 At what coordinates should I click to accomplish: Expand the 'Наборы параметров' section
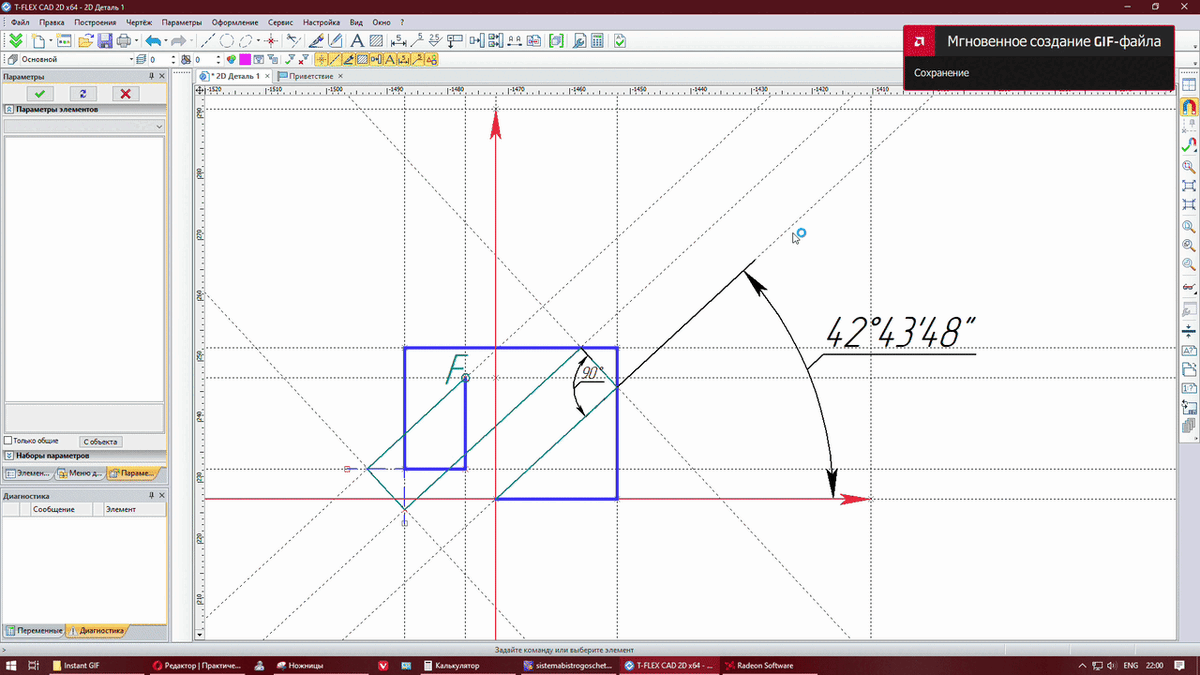pos(9,455)
